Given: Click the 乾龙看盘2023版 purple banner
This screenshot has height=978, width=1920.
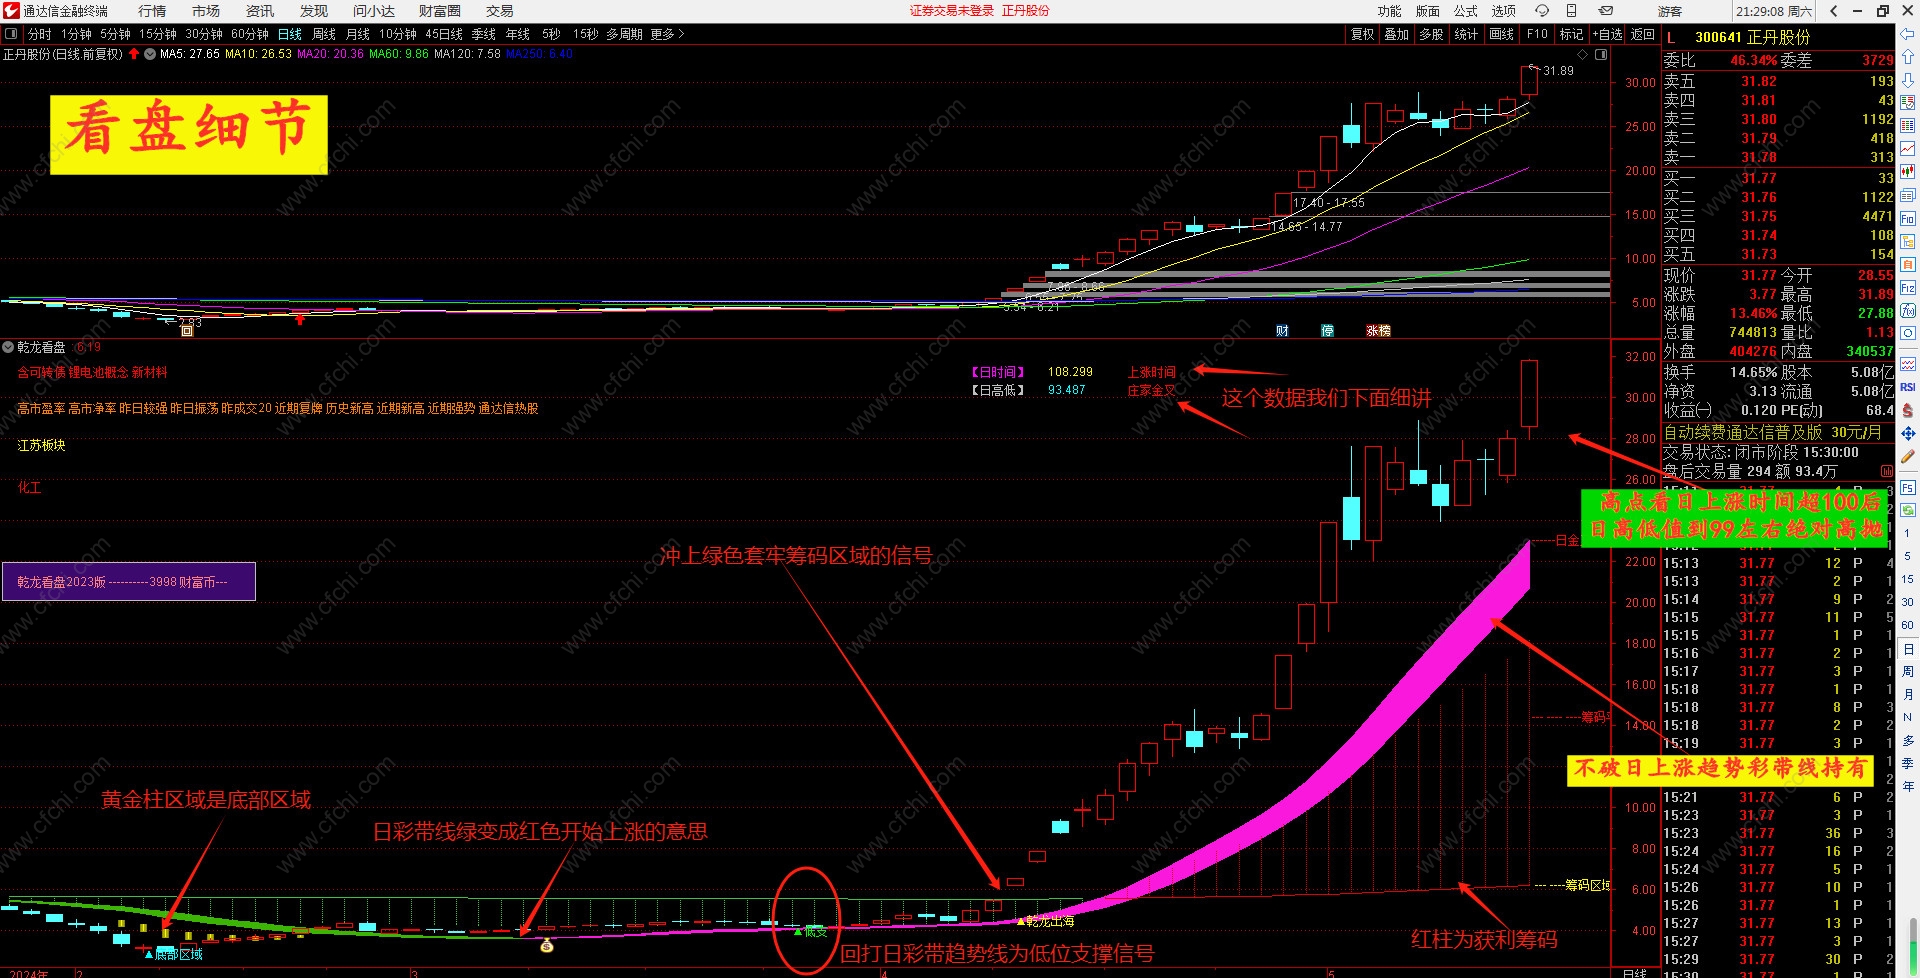Looking at the screenshot, I should click(x=129, y=582).
